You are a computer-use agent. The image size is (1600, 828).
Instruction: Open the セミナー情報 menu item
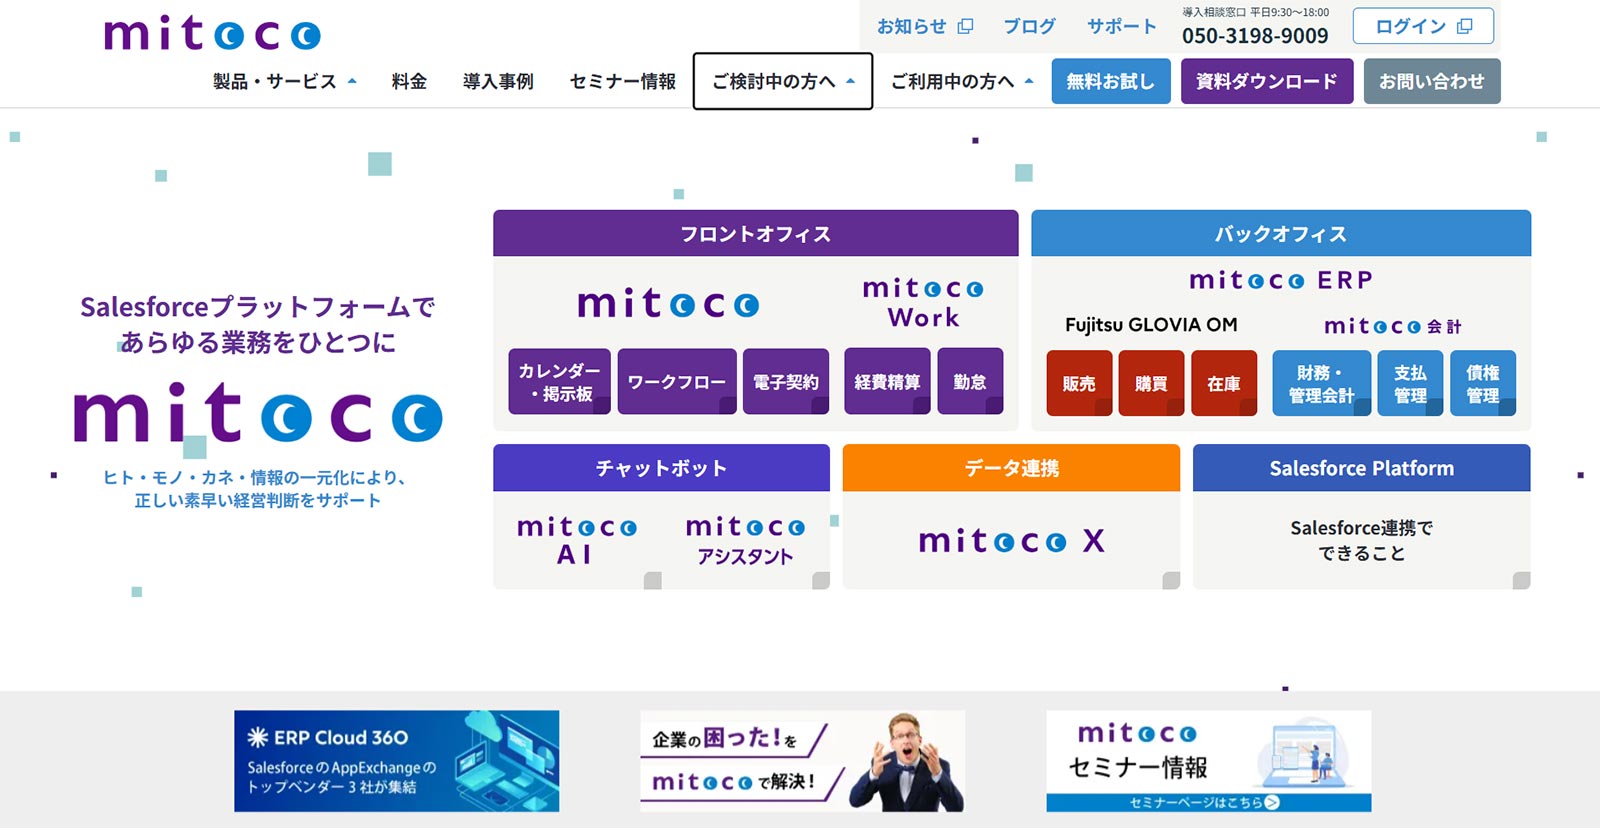[x=623, y=81]
